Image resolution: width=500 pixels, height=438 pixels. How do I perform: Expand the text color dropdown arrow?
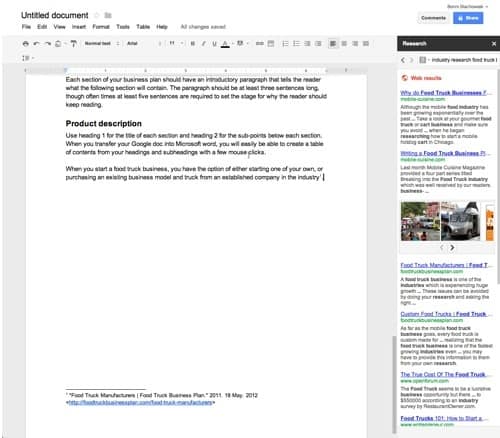[233, 44]
